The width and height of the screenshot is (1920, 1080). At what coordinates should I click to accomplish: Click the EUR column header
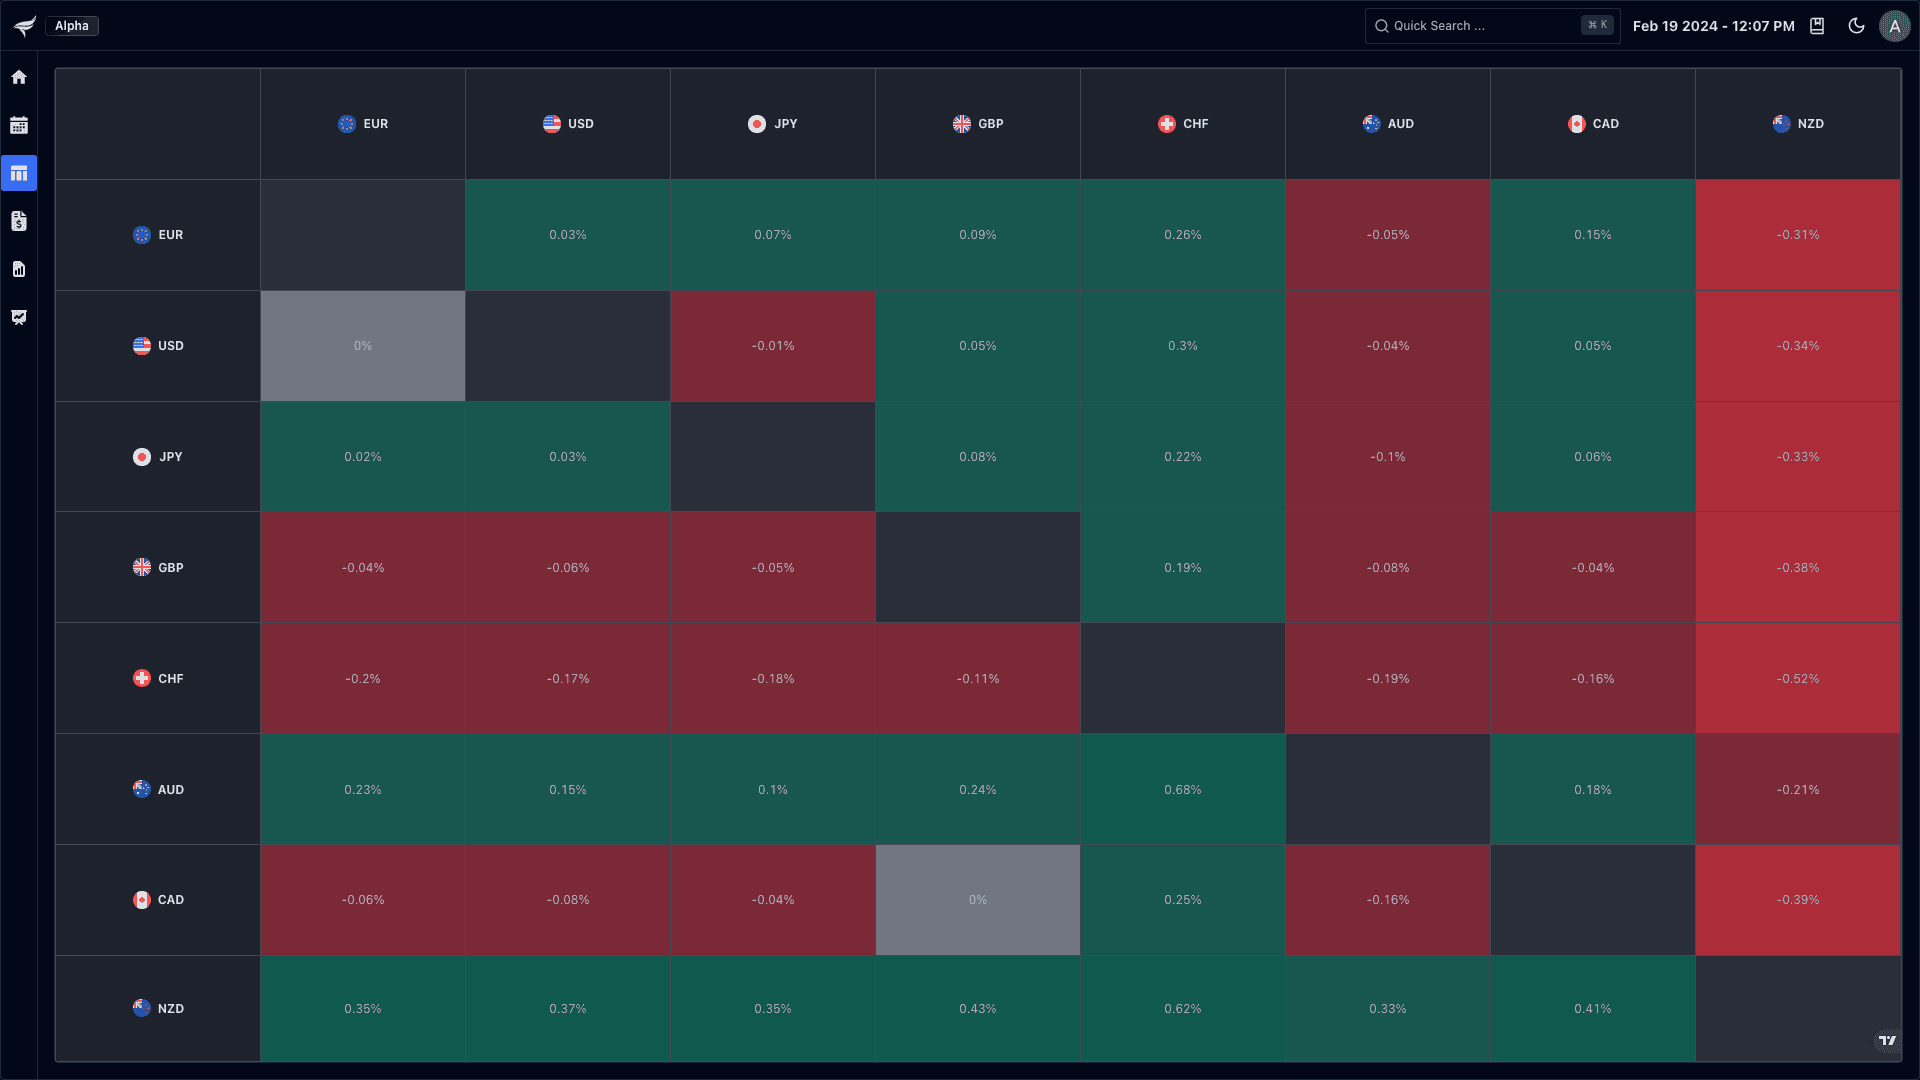363,124
